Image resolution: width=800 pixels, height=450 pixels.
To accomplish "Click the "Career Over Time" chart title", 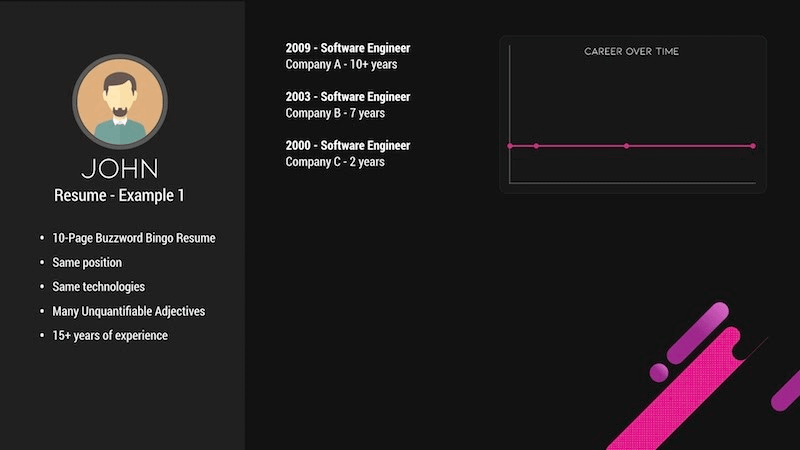I will (x=632, y=51).
